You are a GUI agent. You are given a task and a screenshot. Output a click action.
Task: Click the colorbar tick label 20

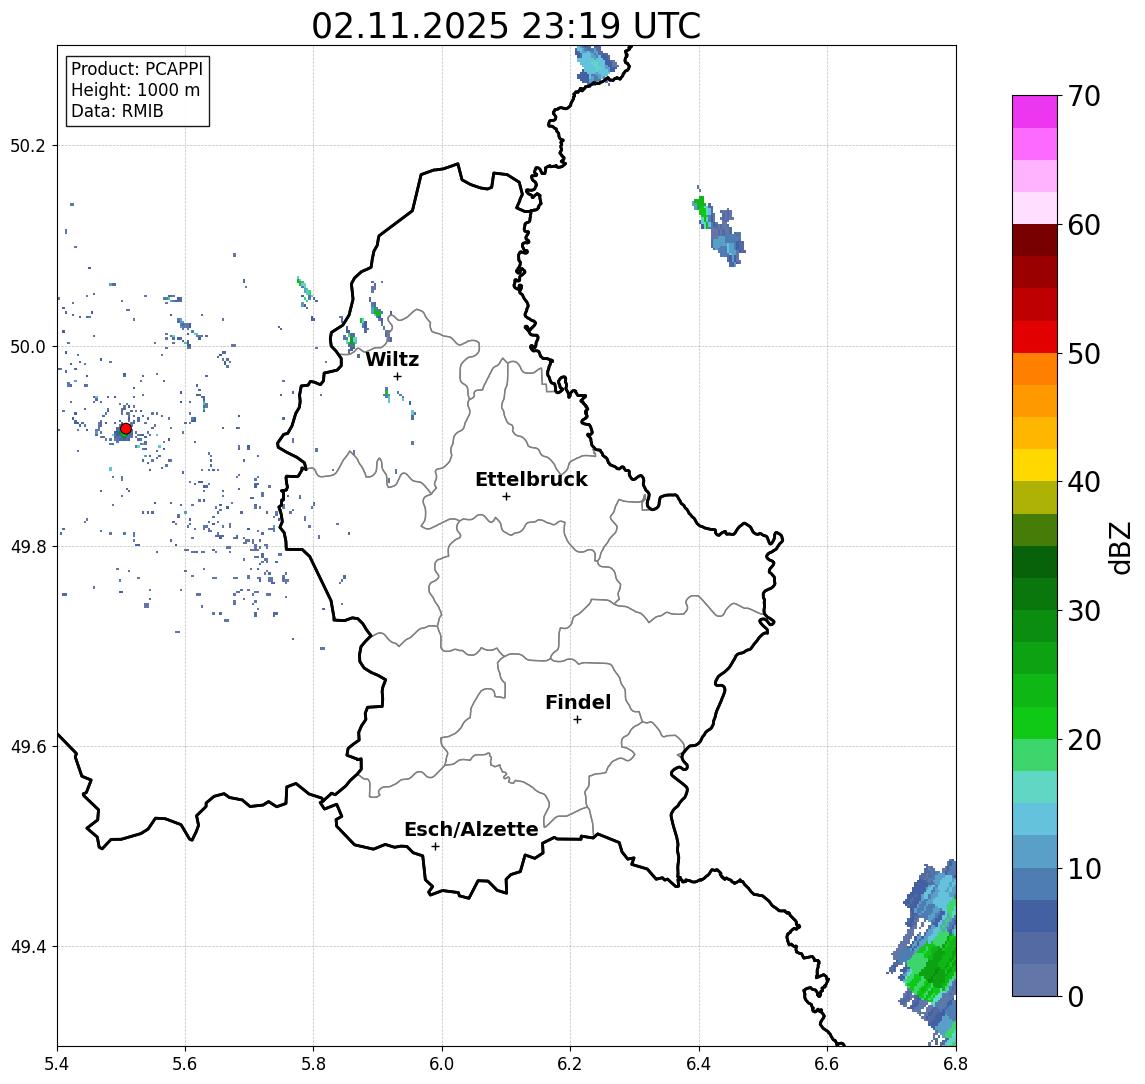[x=1084, y=739]
